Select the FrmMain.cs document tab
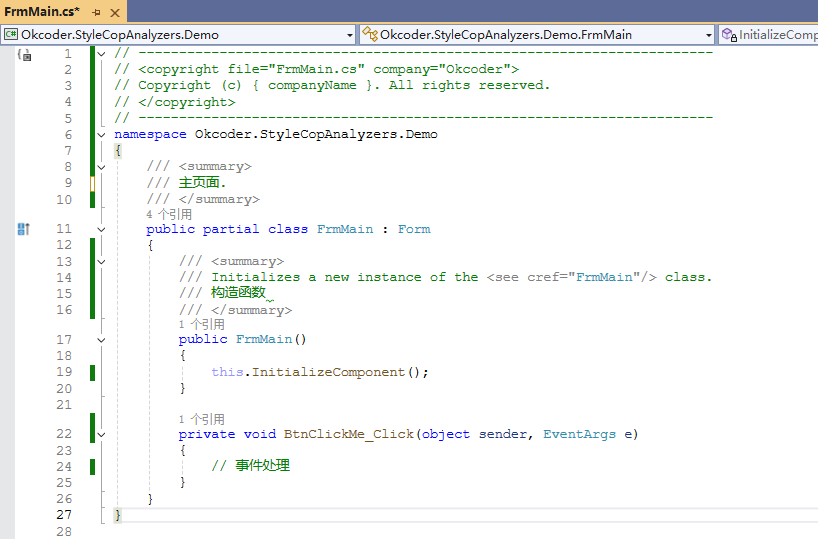This screenshot has width=818, height=539. point(42,12)
